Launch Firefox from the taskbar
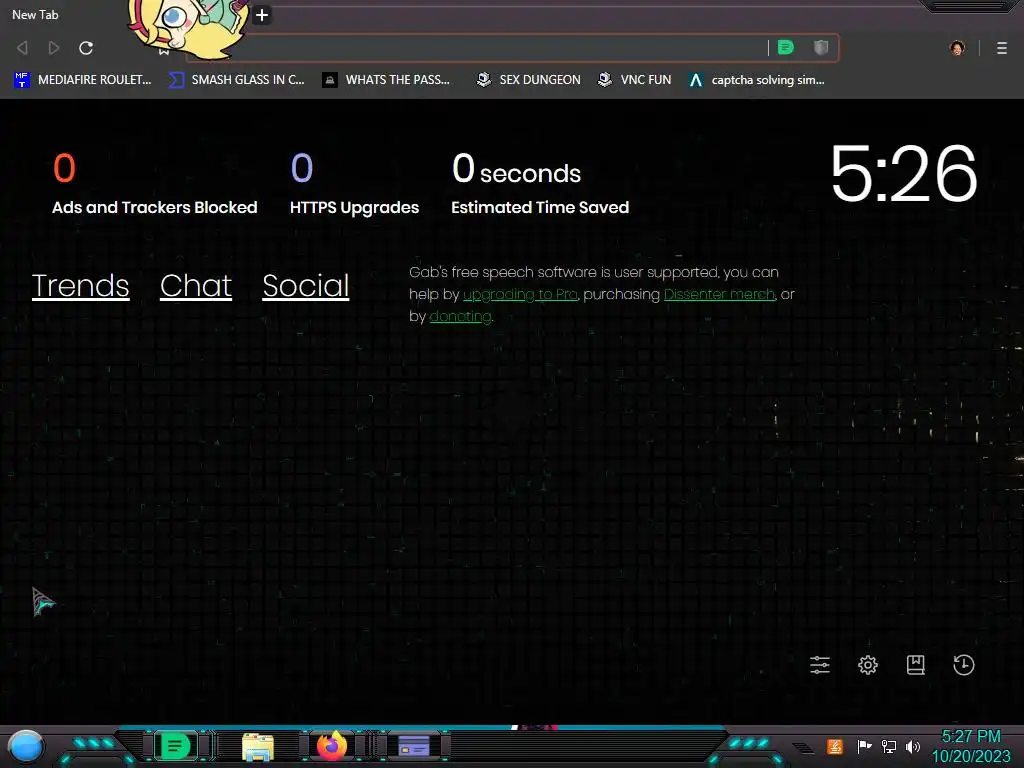Viewport: 1024px width, 768px height. pyautogui.click(x=332, y=746)
